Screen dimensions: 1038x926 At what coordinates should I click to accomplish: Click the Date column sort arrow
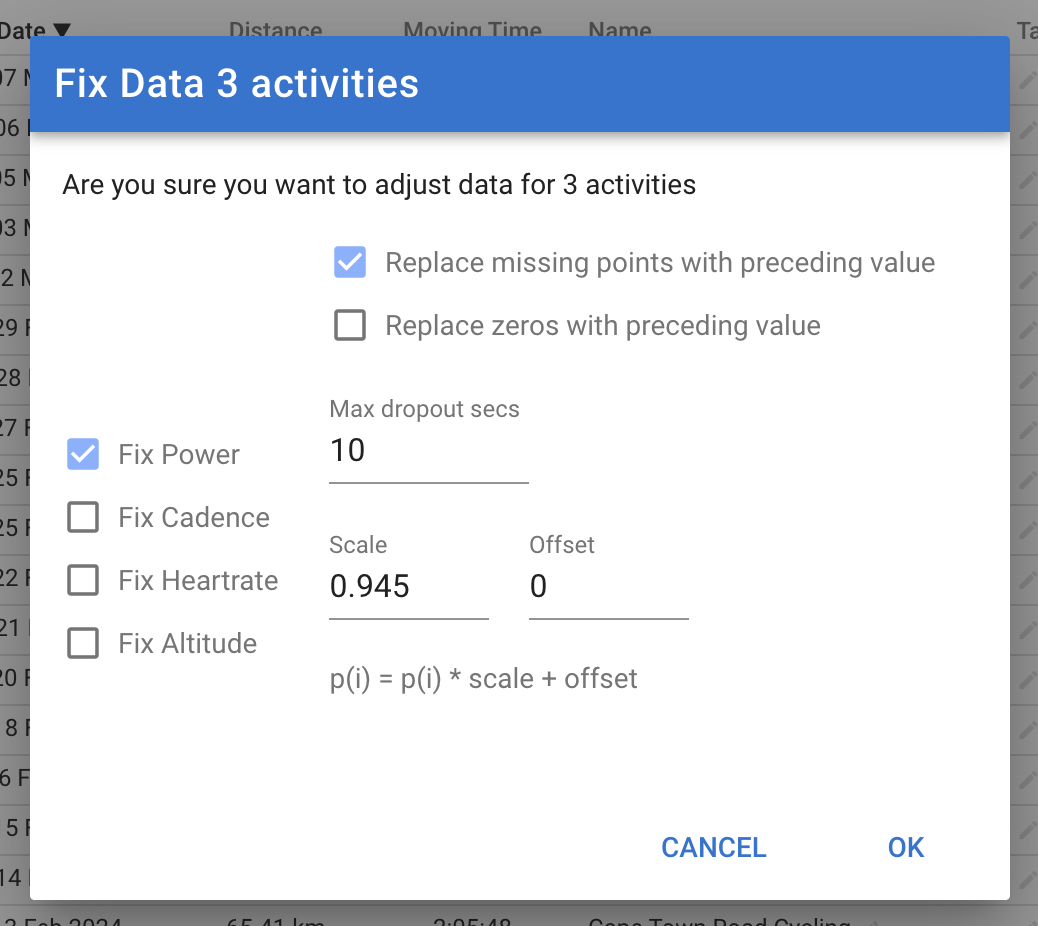[x=62, y=31]
